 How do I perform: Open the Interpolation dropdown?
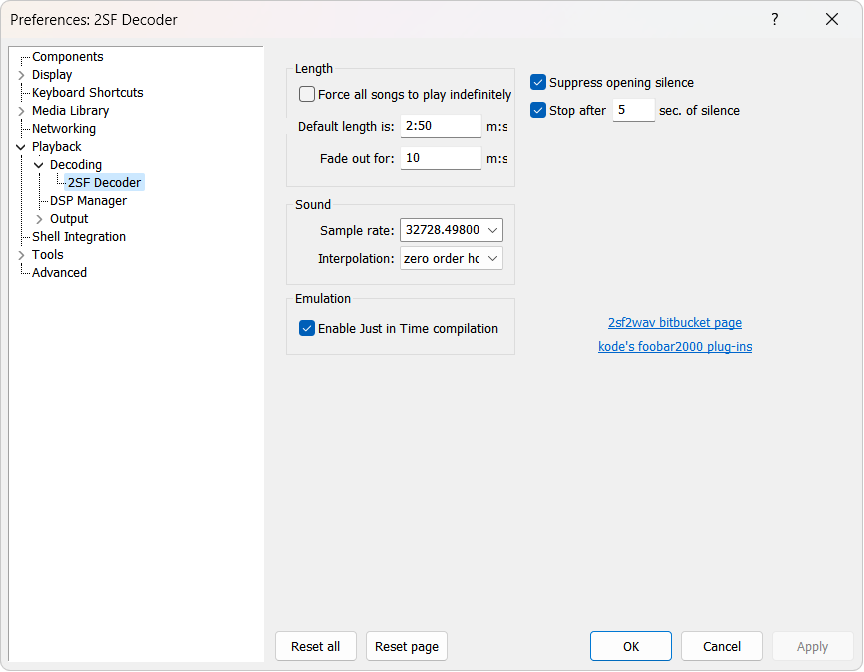451,259
